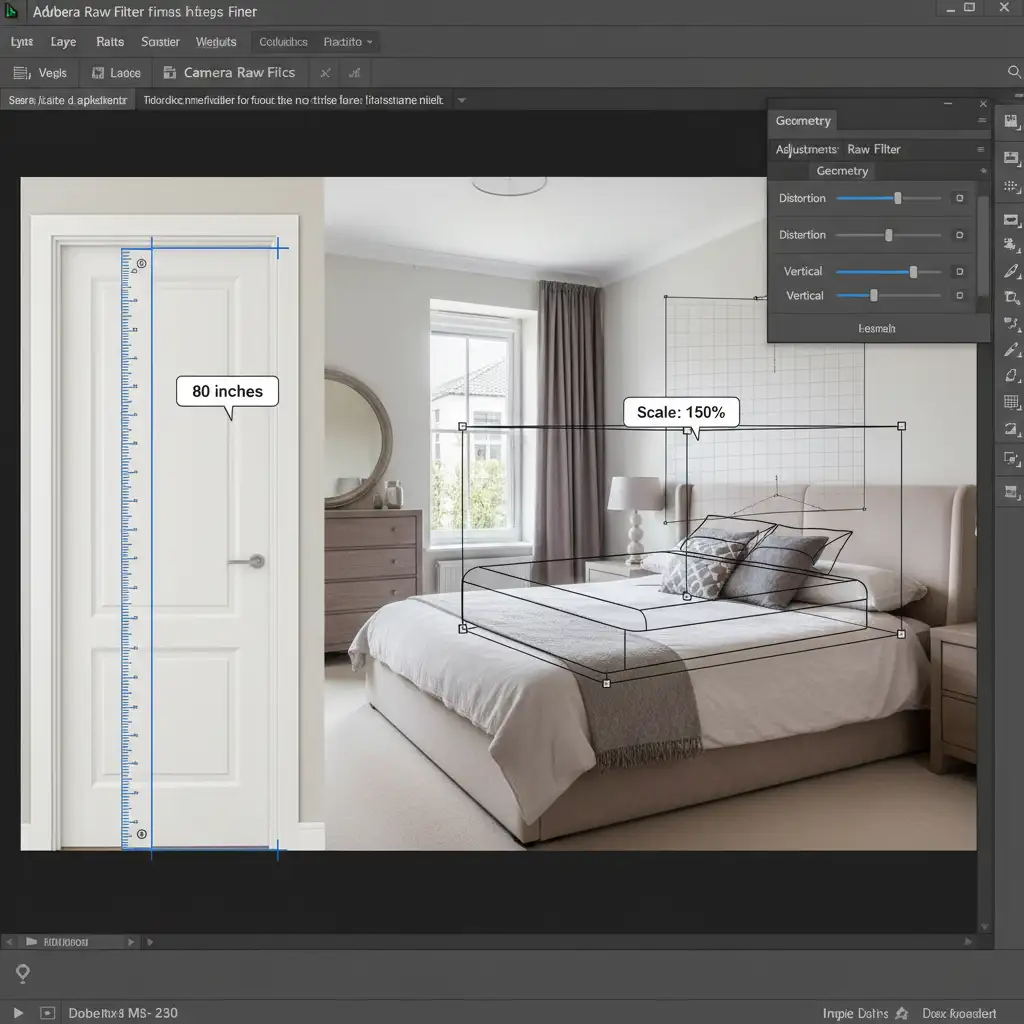Image resolution: width=1024 pixels, height=1024 pixels.
Task: Open the Laye menu
Action: tap(63, 42)
